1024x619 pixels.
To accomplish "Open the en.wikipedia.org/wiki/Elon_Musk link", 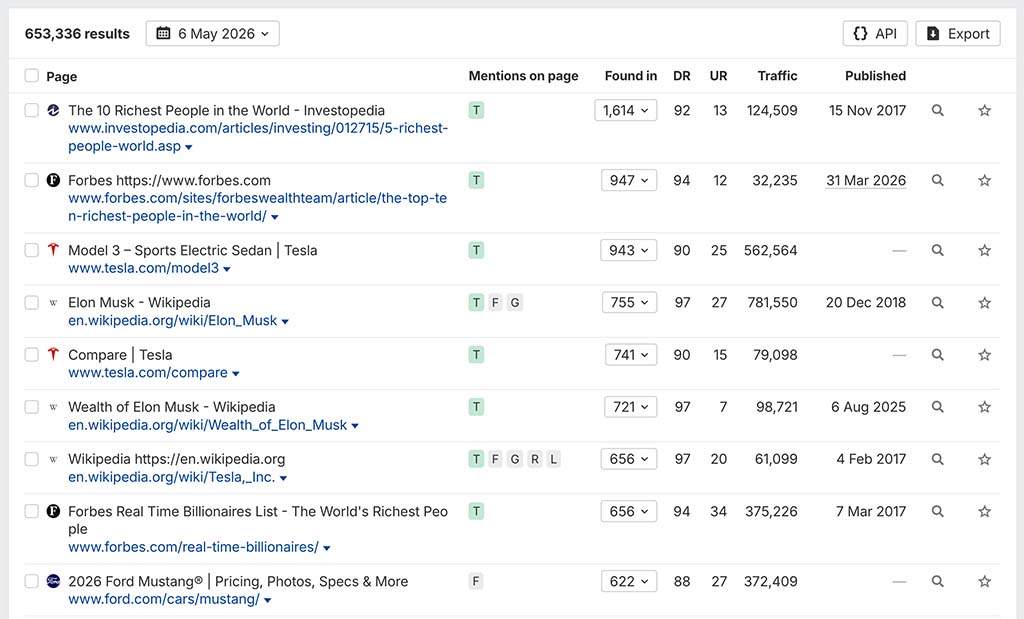I will tap(172, 321).
